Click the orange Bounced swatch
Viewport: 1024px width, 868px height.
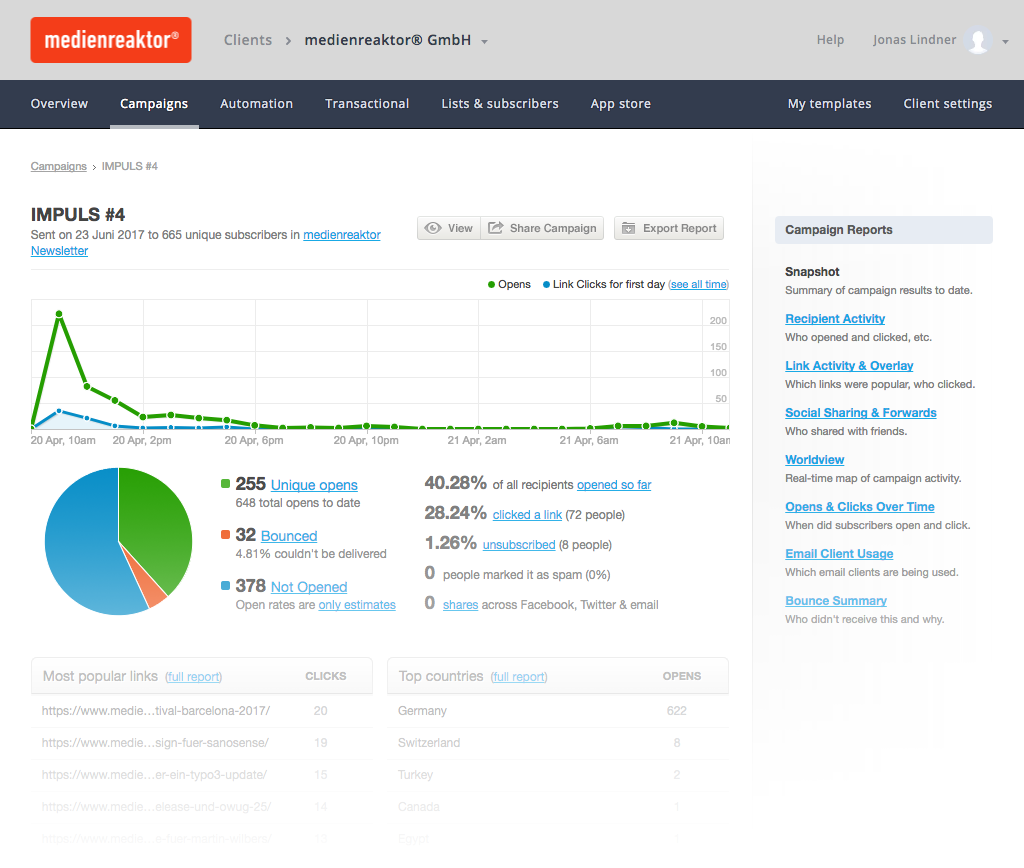(225, 534)
